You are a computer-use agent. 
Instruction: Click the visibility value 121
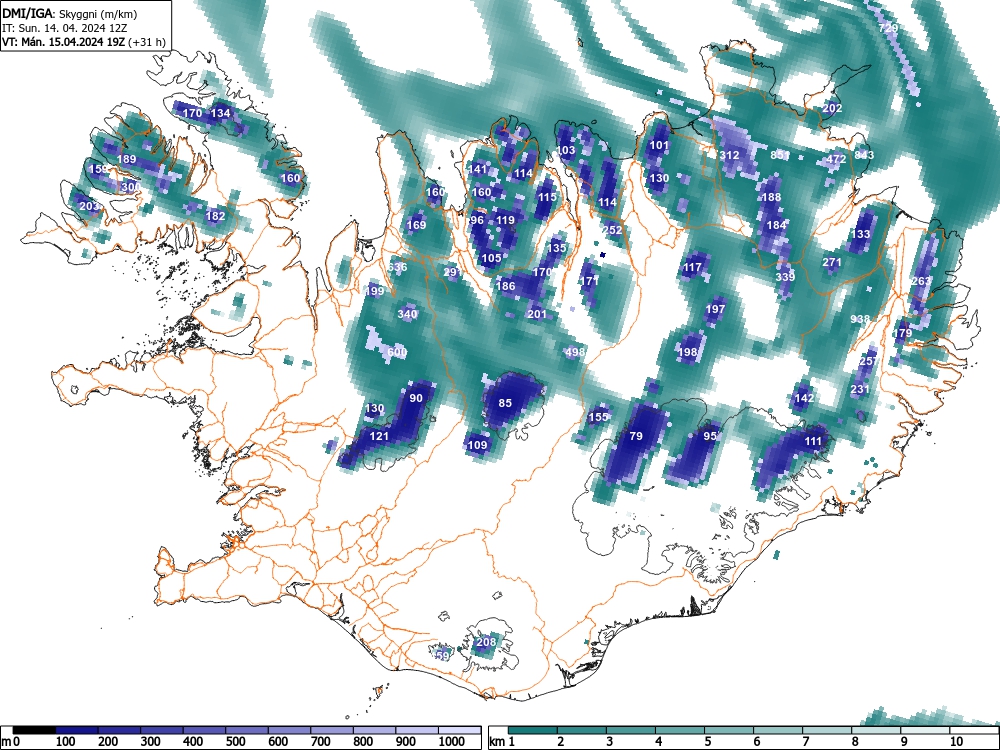pos(379,436)
